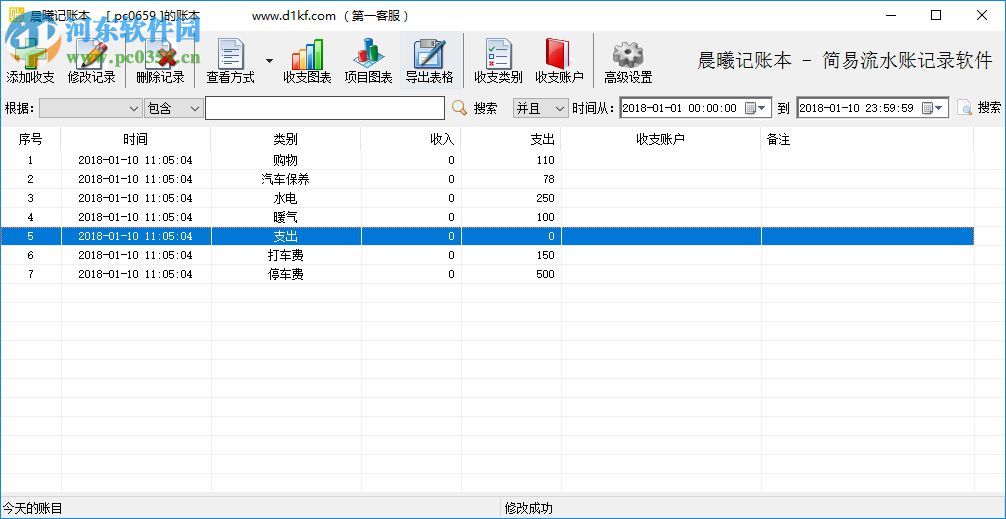The height and width of the screenshot is (519, 1006).
Task: Select the 水电 category cell
Action: [286, 198]
